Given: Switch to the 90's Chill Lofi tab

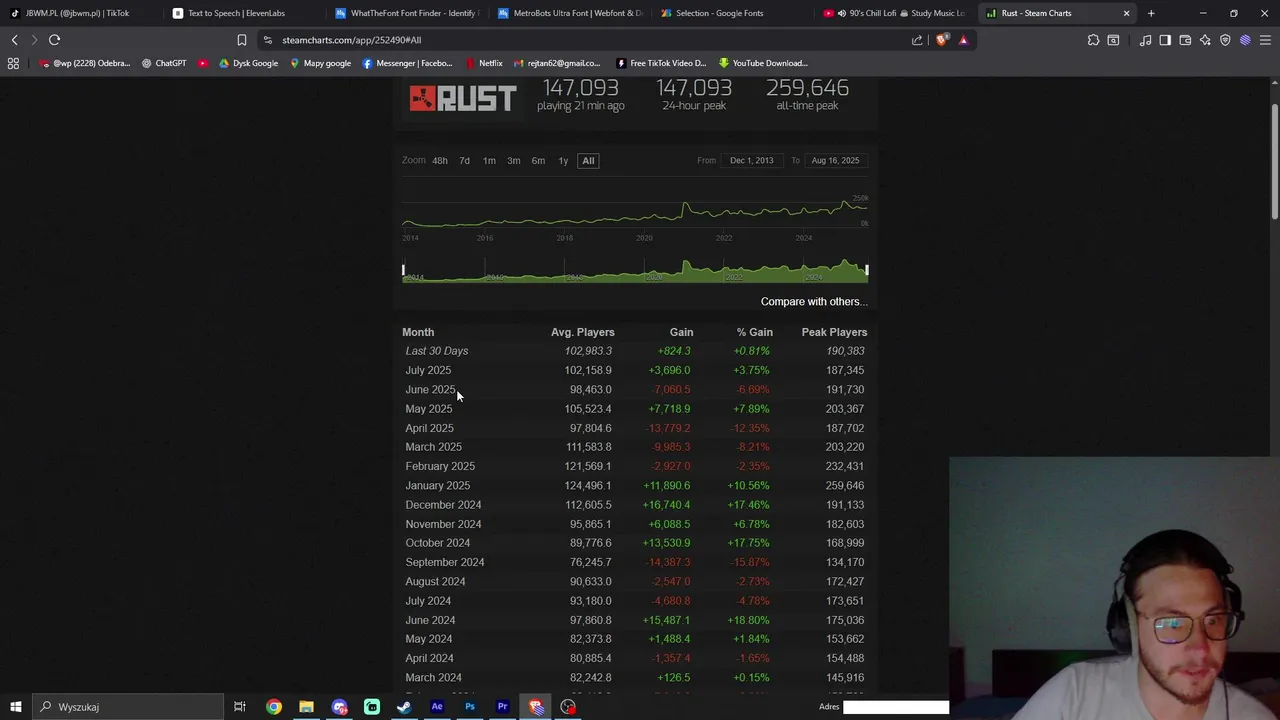Looking at the screenshot, I should coord(895,13).
